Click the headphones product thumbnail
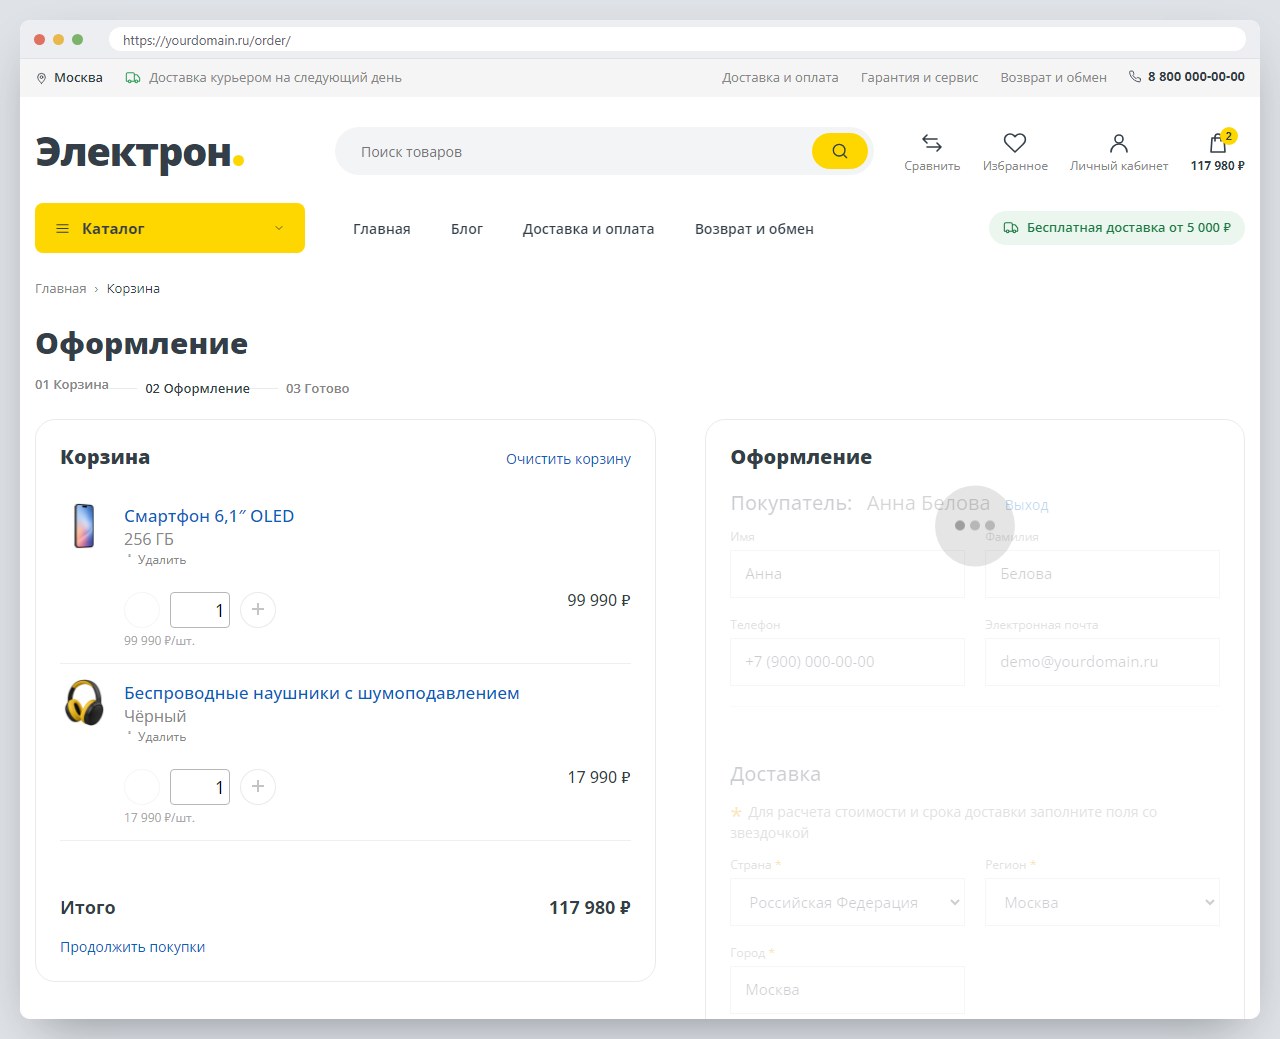The width and height of the screenshot is (1280, 1039). [84, 702]
